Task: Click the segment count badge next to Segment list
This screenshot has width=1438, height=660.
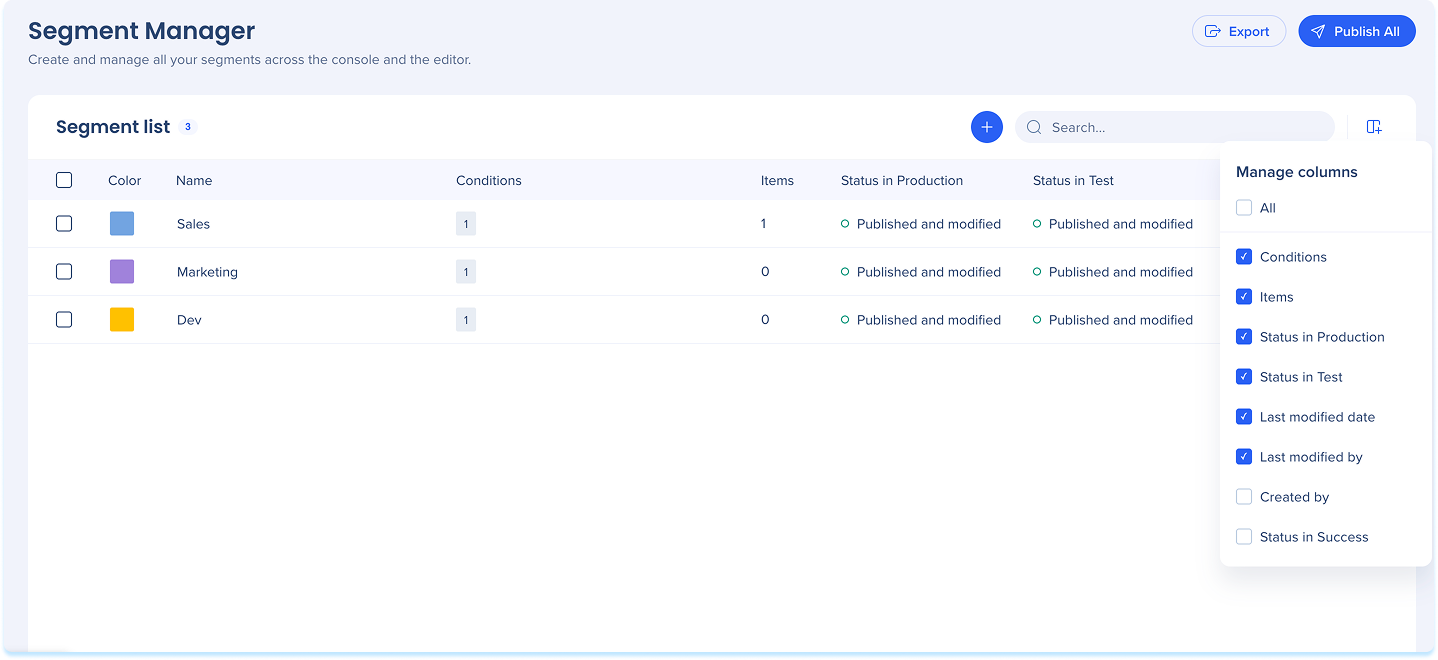Action: 188,127
